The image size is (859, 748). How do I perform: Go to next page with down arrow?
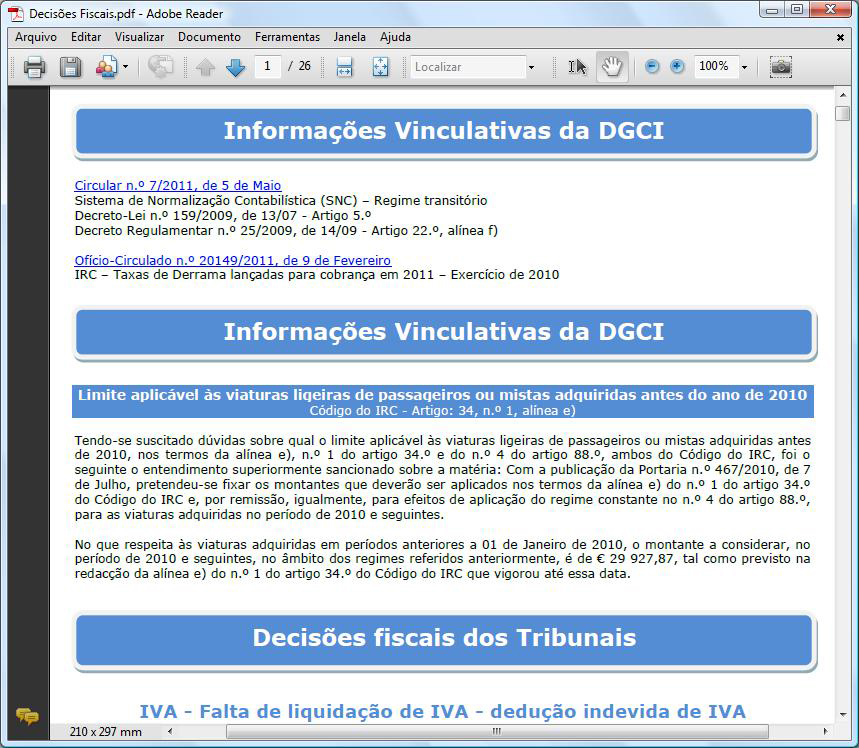pos(235,67)
